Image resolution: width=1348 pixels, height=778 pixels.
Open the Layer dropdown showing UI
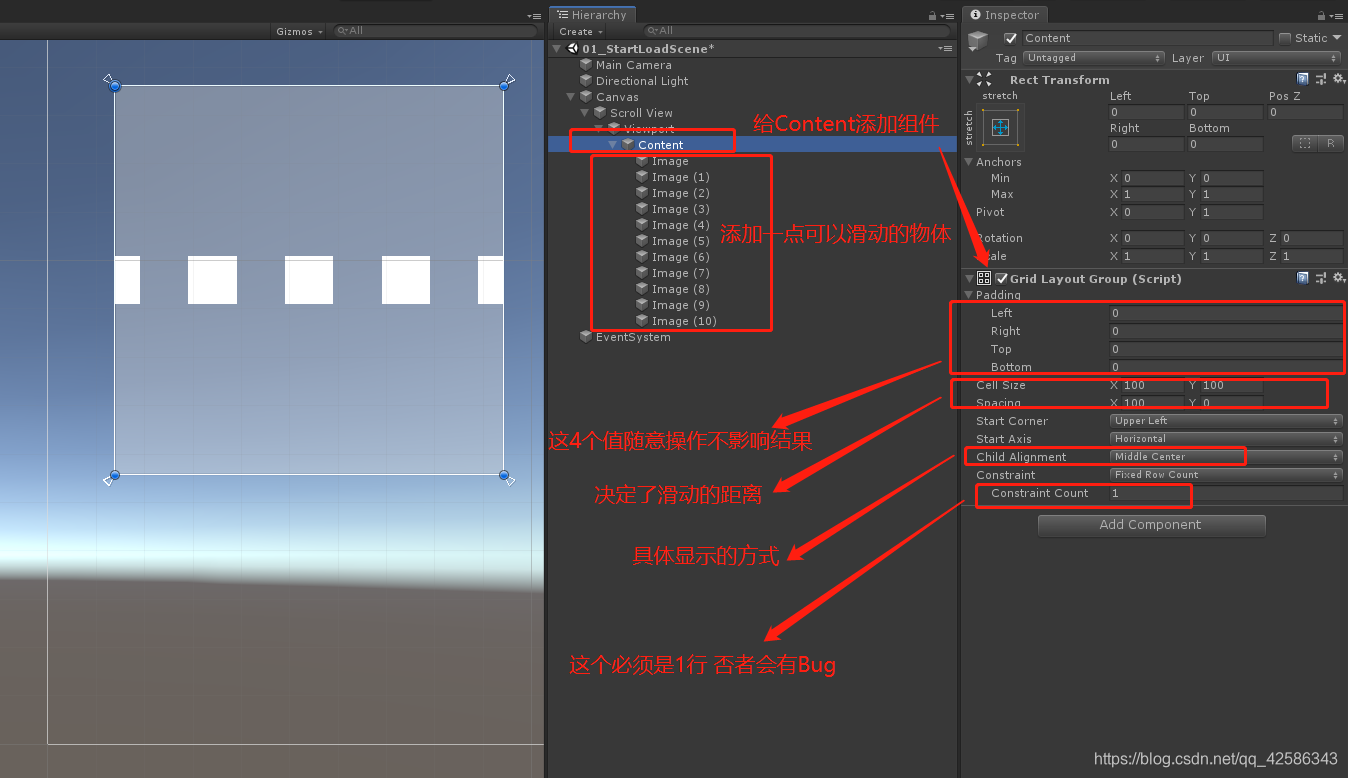tap(1275, 58)
